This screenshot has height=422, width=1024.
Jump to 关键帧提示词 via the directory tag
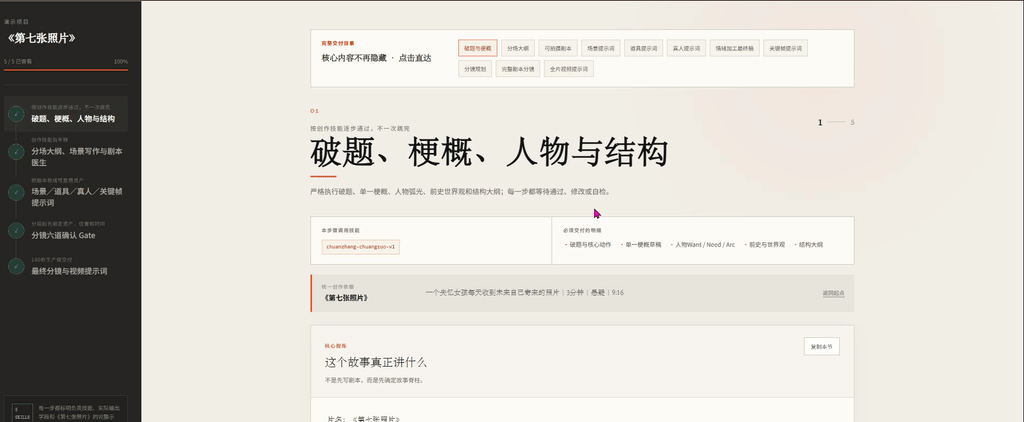(x=786, y=48)
